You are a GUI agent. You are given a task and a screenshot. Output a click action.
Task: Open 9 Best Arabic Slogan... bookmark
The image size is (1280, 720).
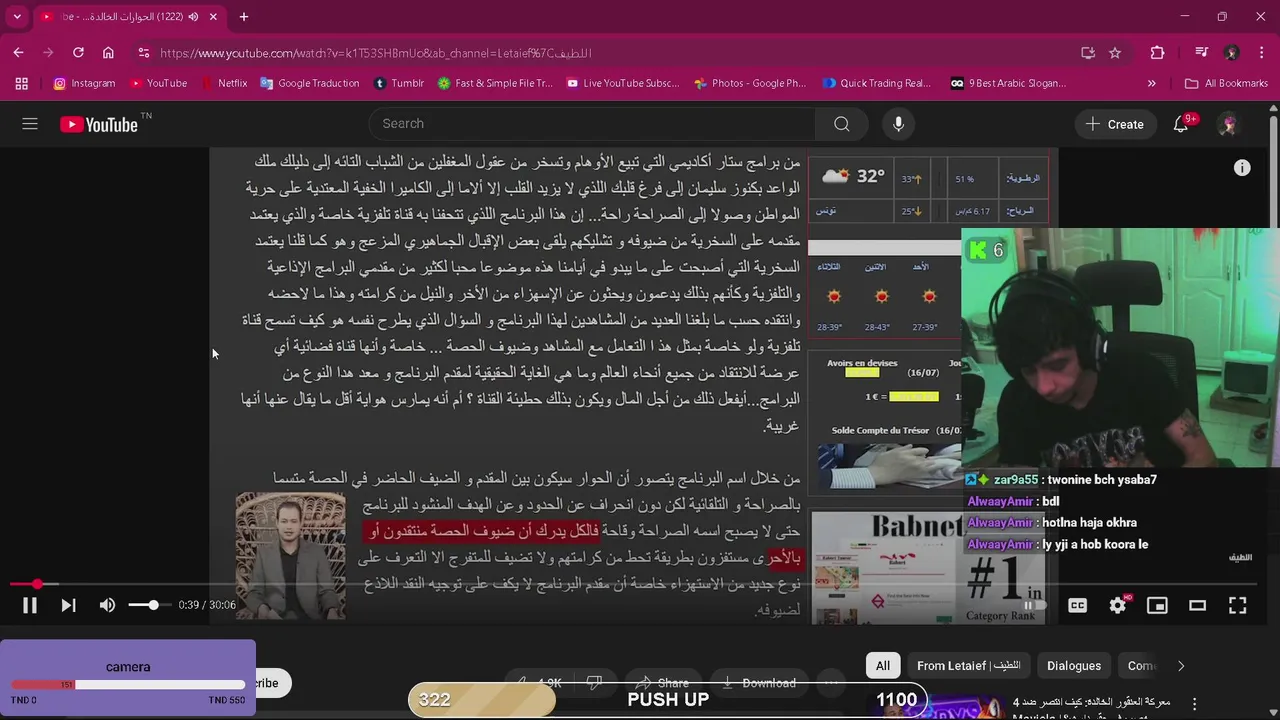(1008, 83)
